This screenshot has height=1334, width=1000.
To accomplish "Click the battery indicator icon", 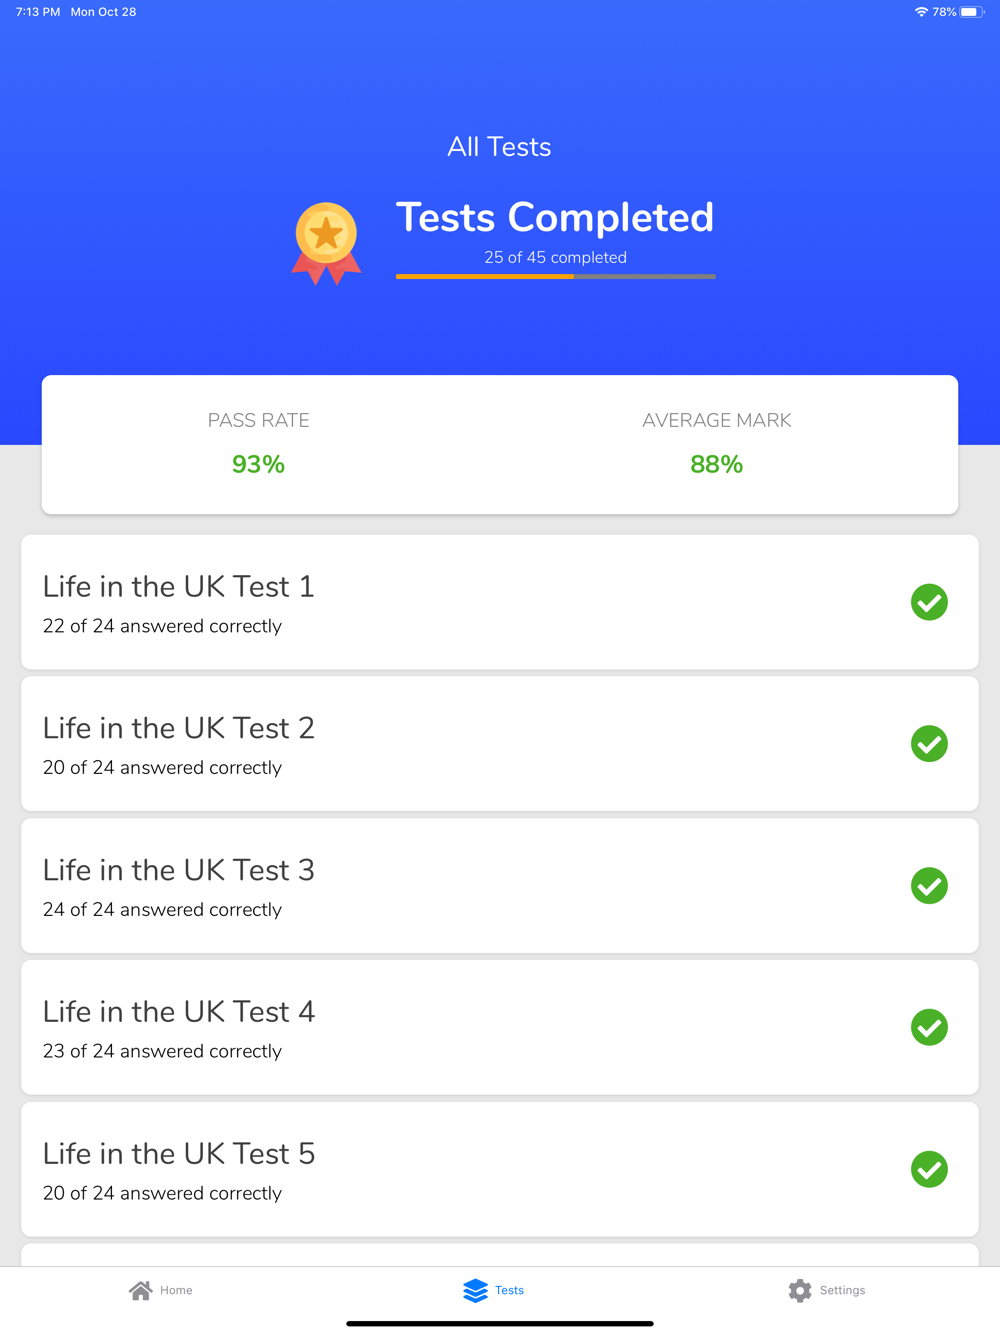I will click(971, 12).
